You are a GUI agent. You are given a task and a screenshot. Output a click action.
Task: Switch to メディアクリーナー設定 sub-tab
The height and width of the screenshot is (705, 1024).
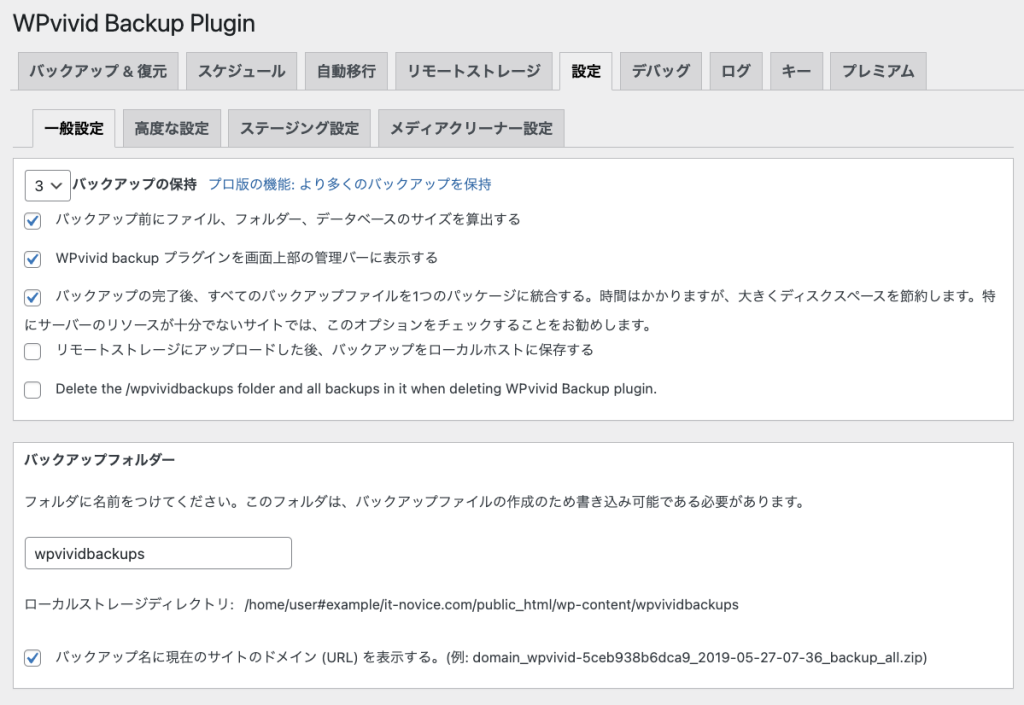(470, 128)
